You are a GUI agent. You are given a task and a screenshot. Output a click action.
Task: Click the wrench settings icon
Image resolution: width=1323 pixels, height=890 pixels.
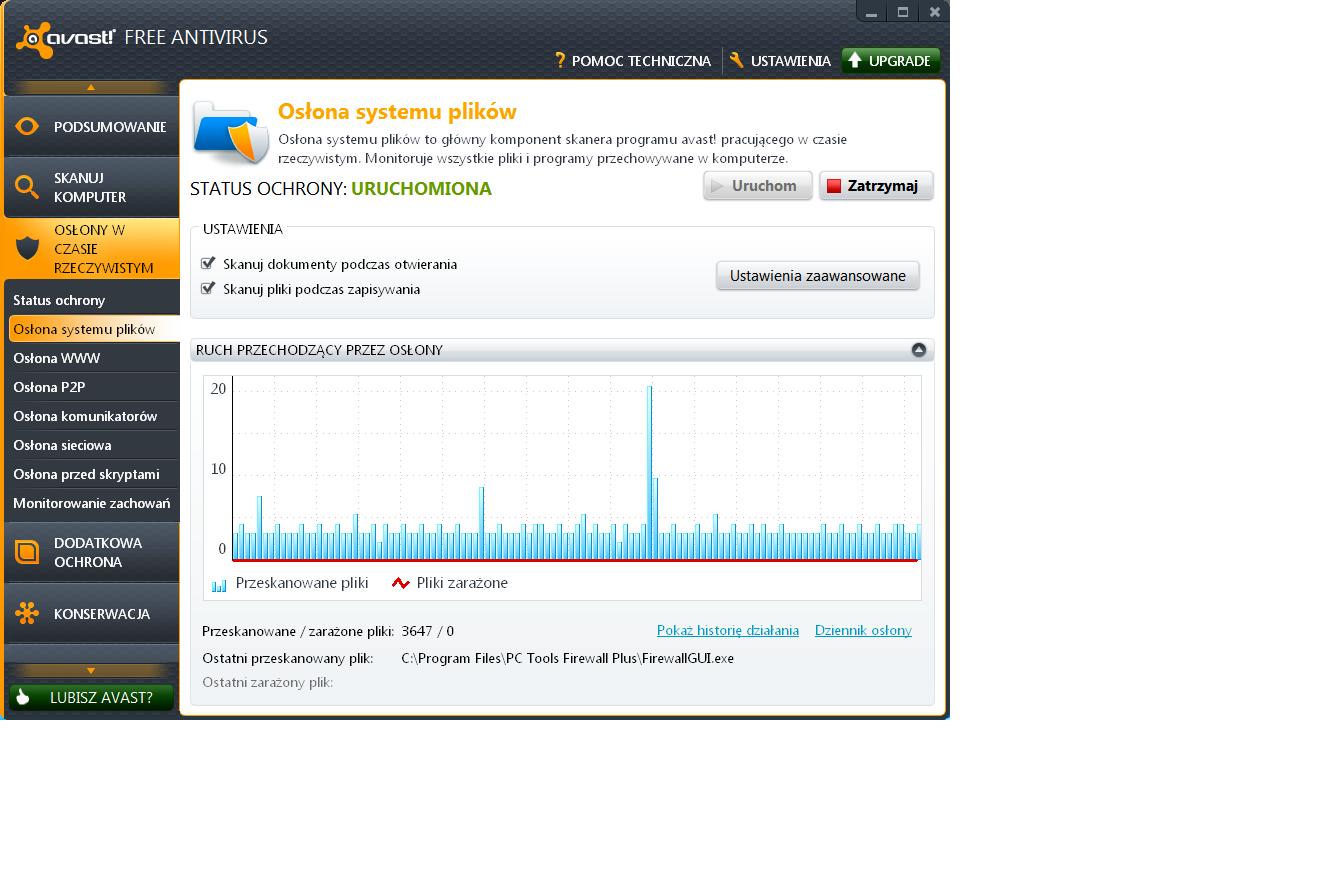pos(737,61)
